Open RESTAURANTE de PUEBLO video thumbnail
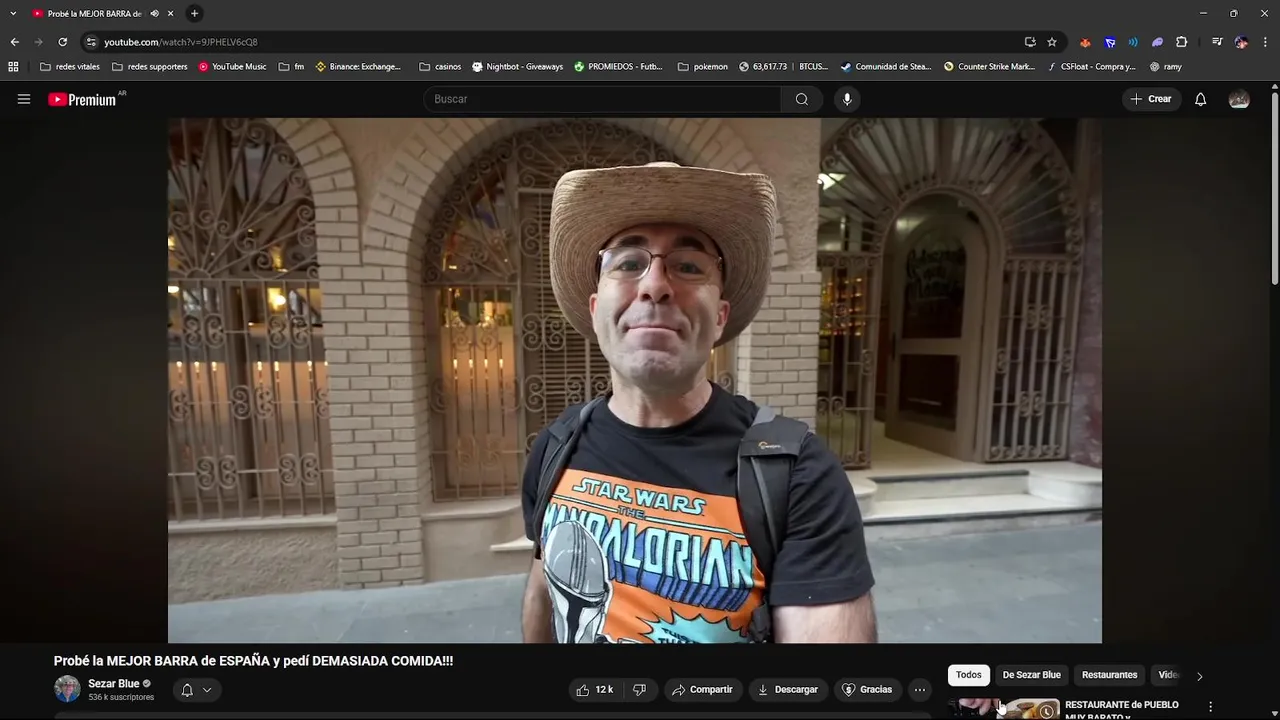Screen dimensions: 1280x720 (x=1004, y=708)
